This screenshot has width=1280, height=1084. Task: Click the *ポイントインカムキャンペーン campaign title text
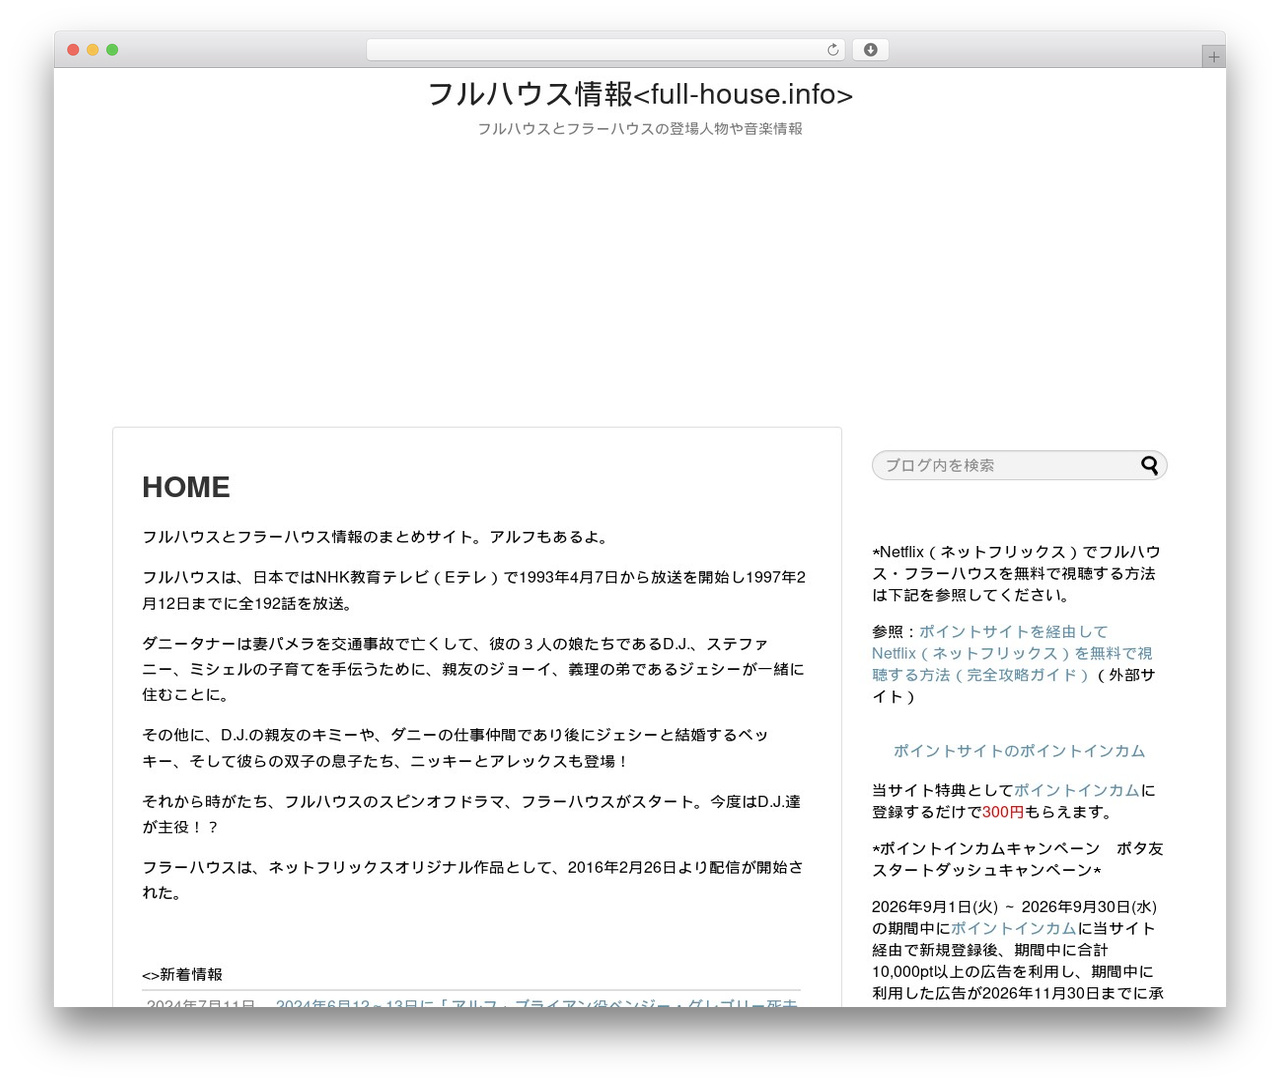(x=1018, y=860)
